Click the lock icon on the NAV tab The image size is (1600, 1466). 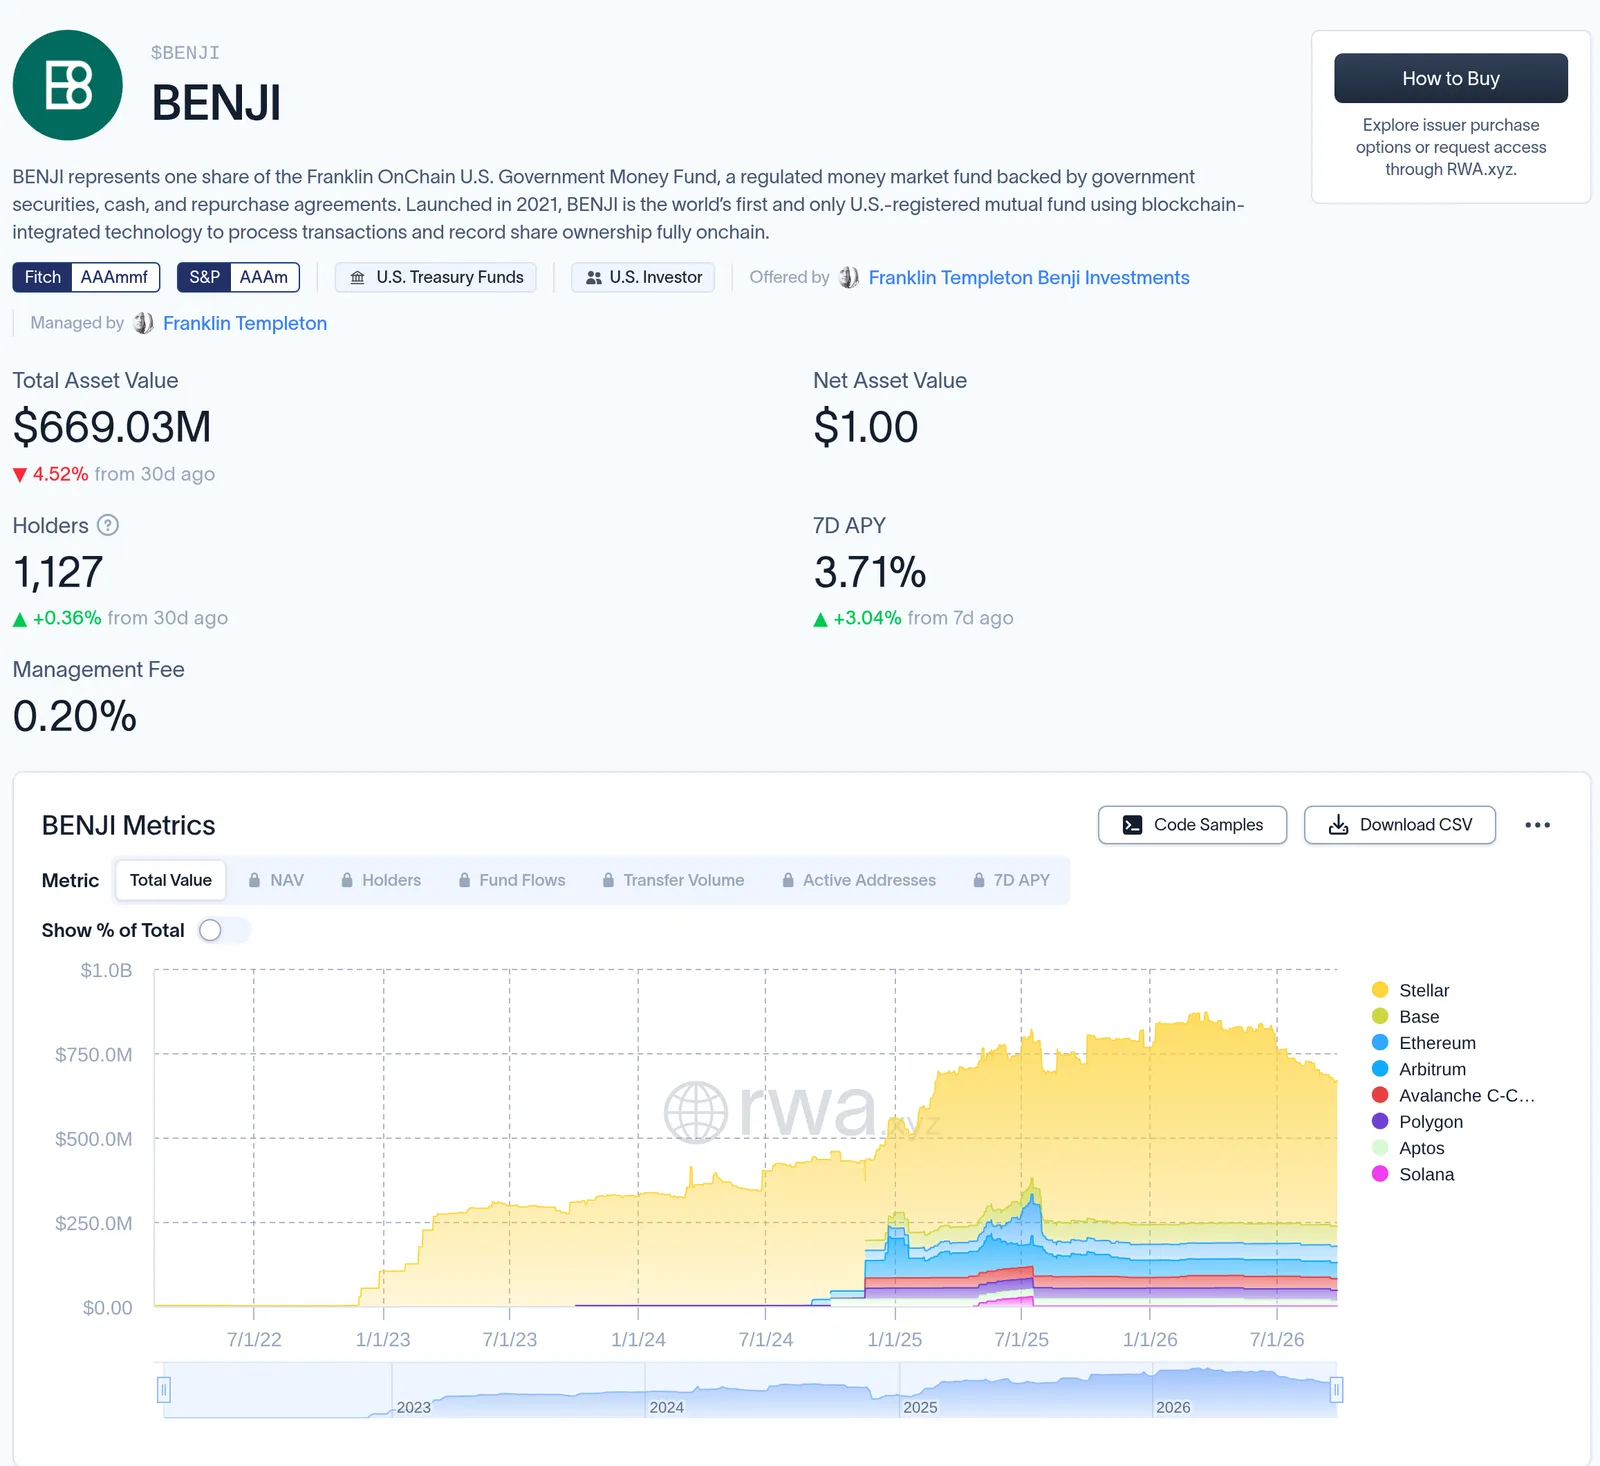point(254,880)
